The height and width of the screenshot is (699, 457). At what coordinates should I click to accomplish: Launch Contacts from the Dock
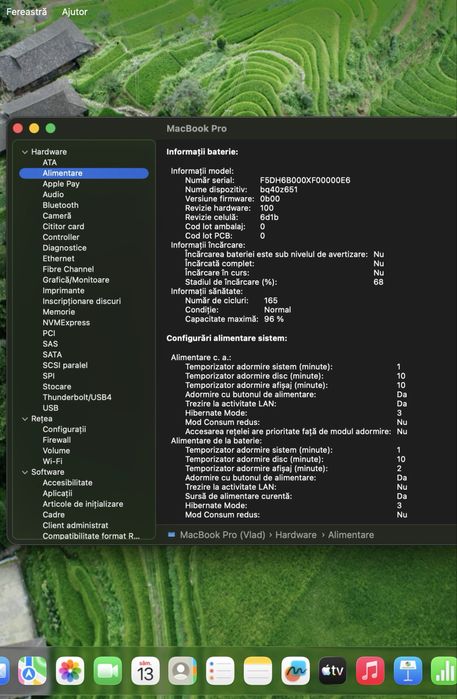(182, 670)
